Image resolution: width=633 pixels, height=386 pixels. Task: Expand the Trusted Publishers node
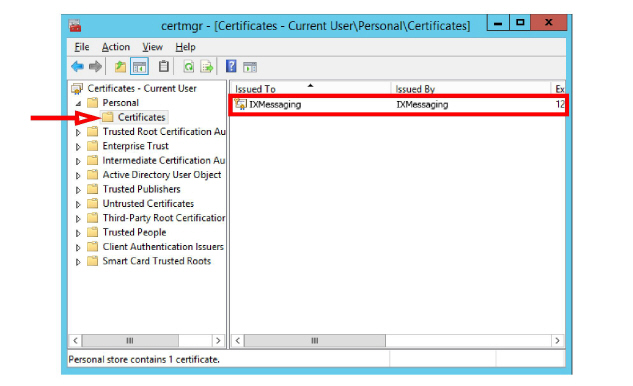tap(78, 190)
